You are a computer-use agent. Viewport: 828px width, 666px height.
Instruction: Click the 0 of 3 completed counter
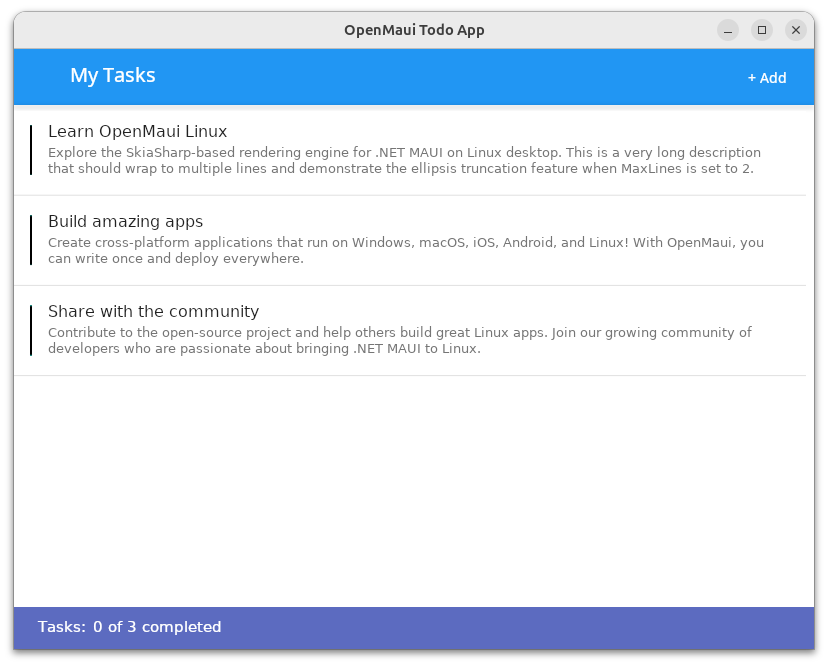(157, 627)
